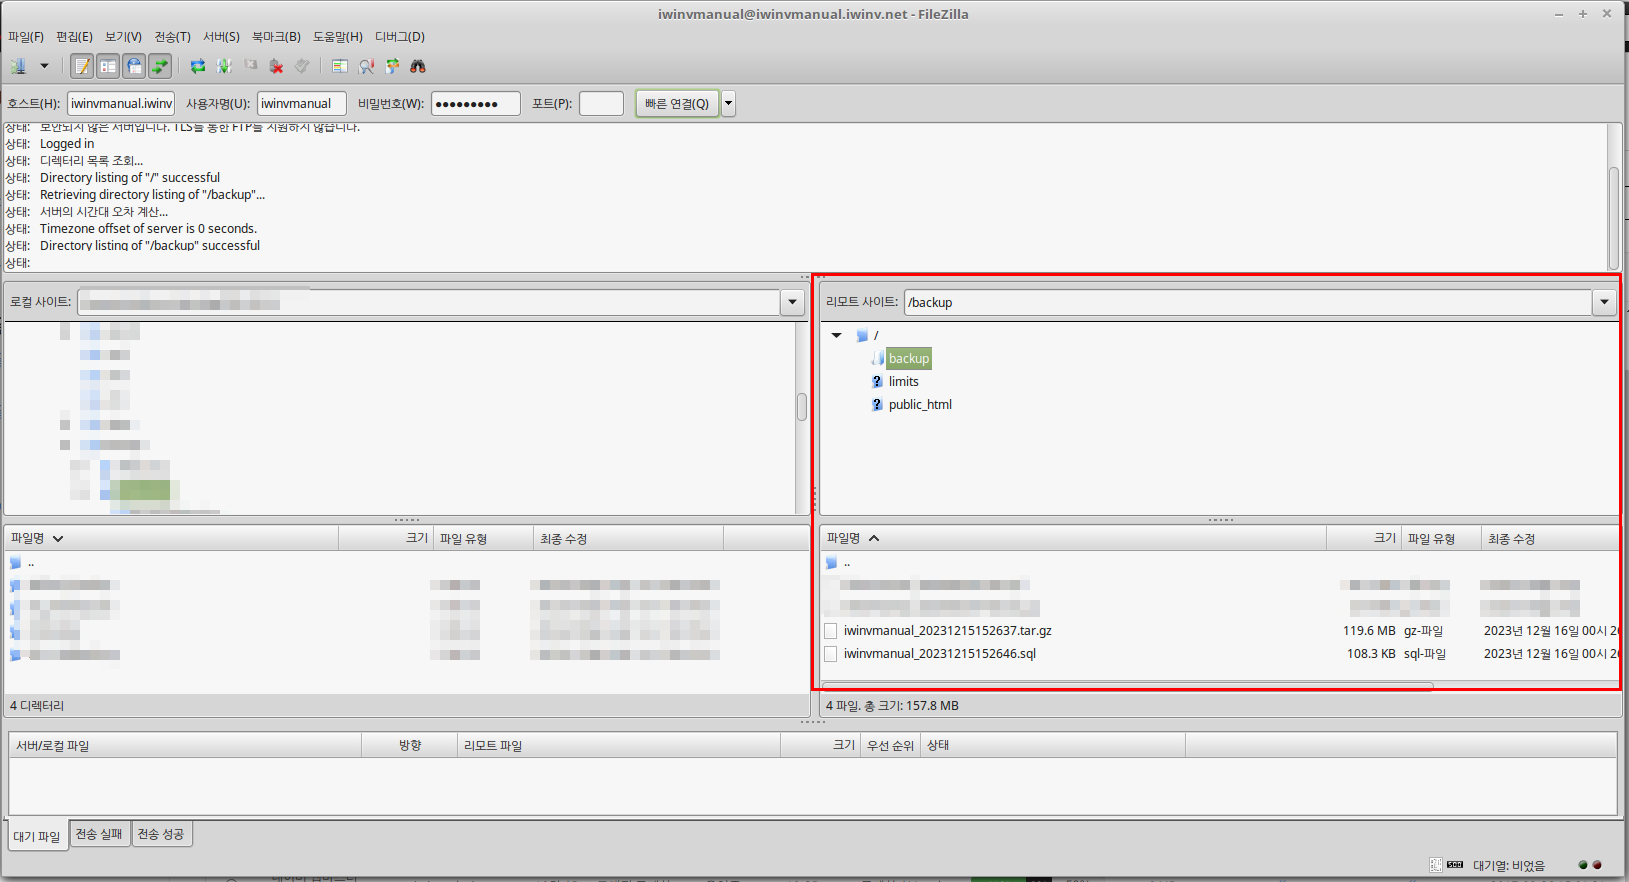
Task: Sort local files by 최종 수정 column
Action: (628, 538)
